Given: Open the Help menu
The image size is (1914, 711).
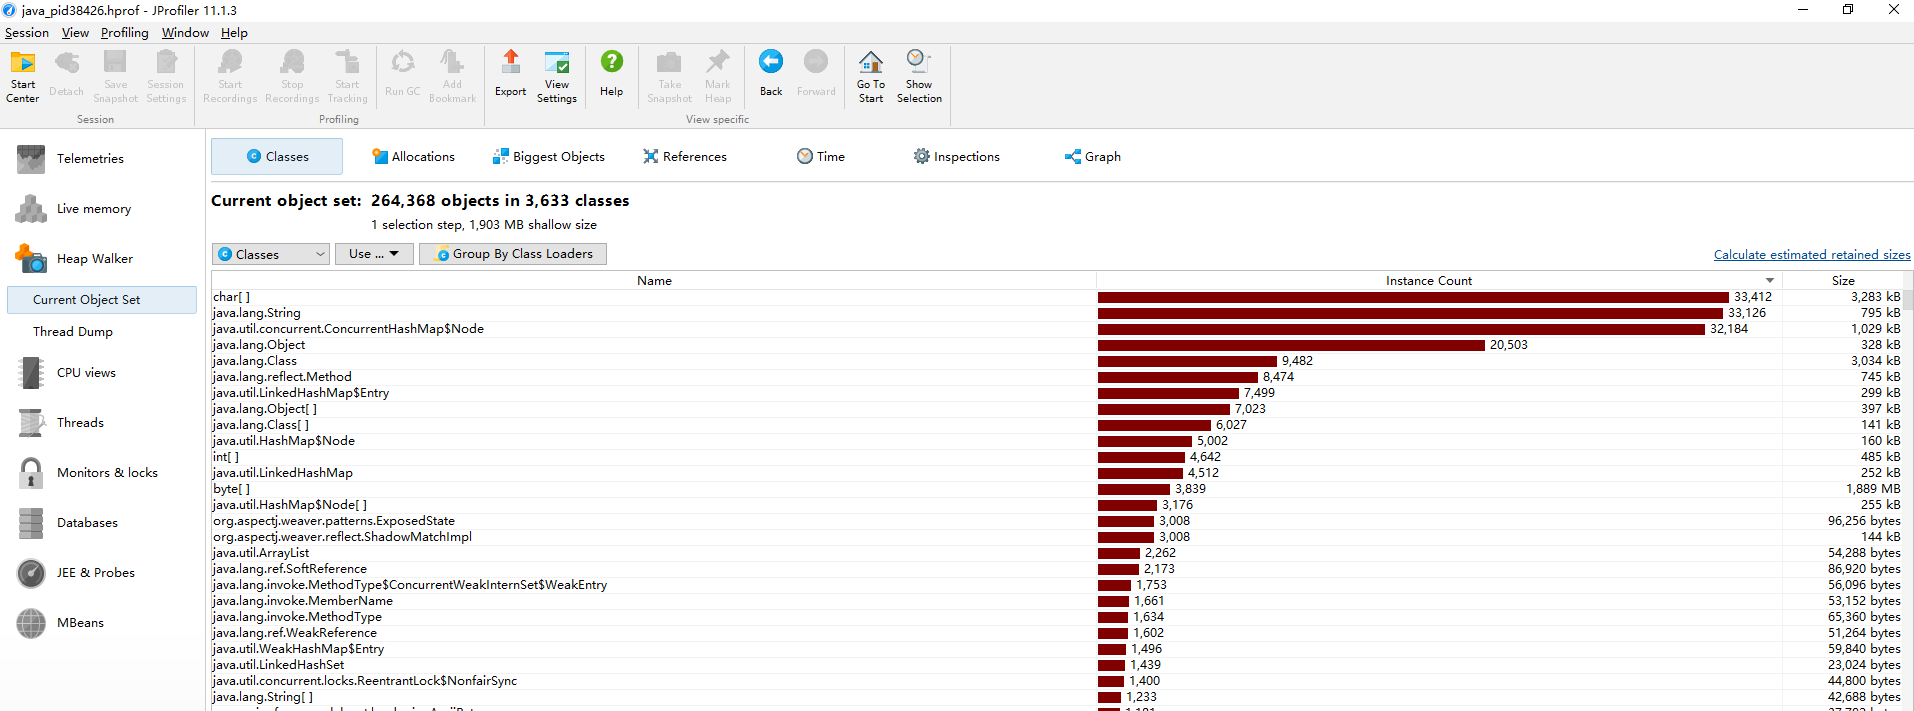Looking at the screenshot, I should point(234,33).
